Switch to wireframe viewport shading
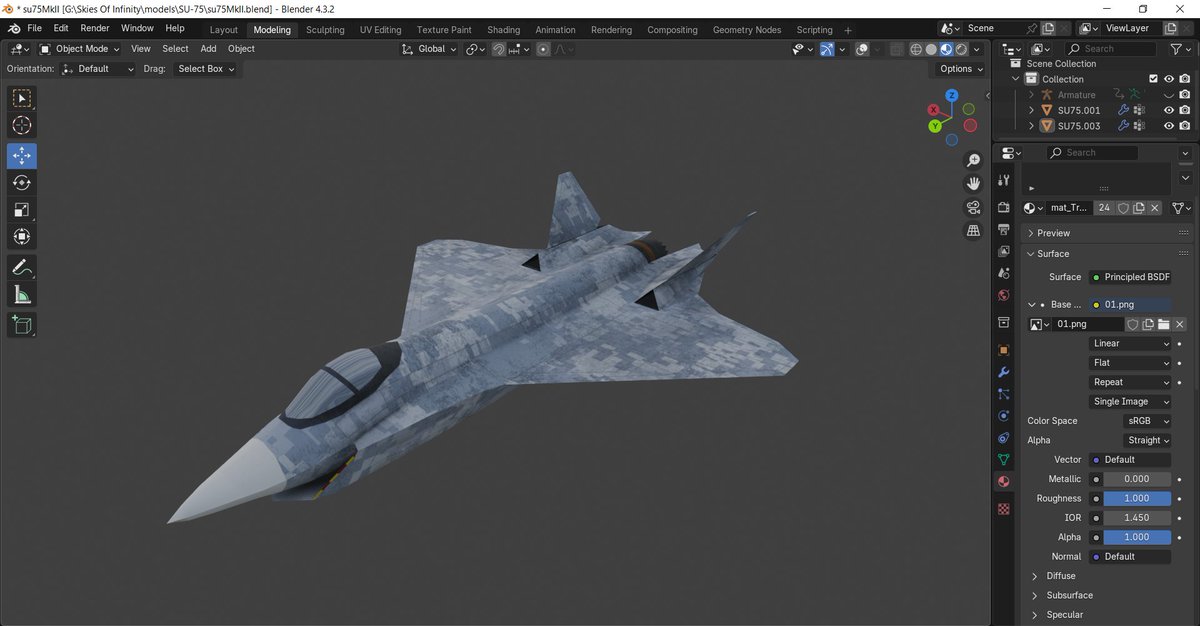 point(915,49)
